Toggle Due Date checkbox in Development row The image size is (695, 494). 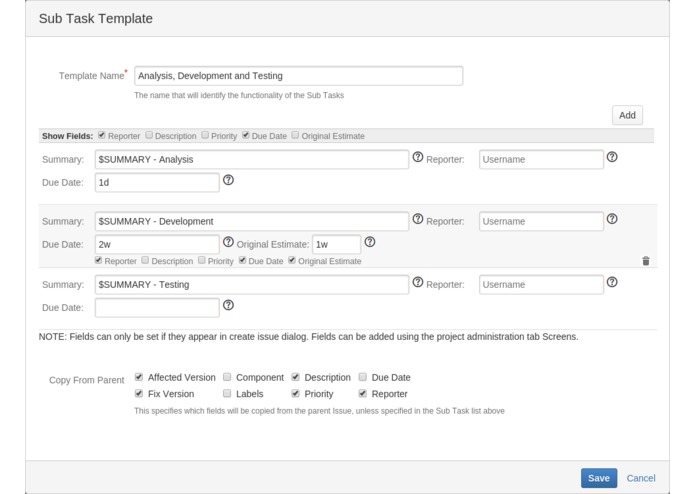point(242,261)
